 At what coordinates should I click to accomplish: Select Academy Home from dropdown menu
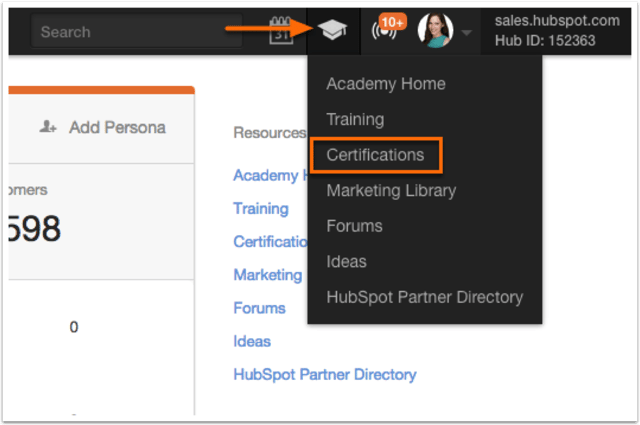point(385,84)
